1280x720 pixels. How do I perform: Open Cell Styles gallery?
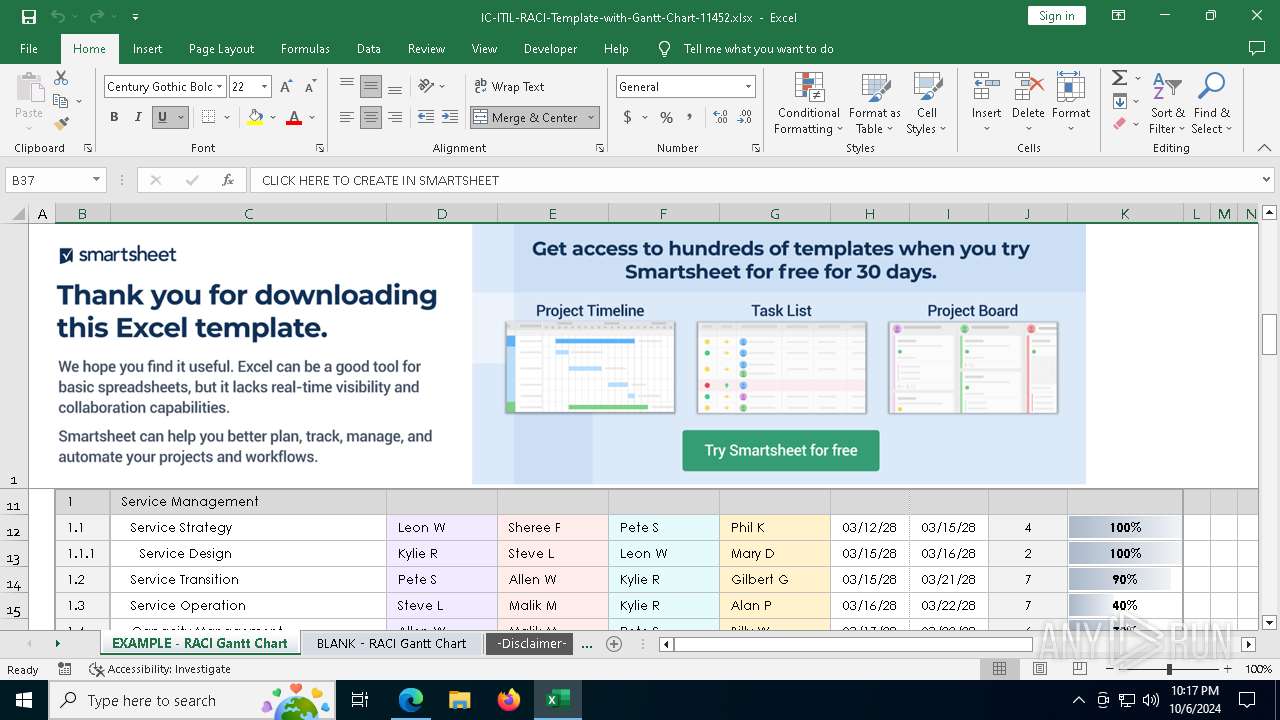(x=927, y=104)
